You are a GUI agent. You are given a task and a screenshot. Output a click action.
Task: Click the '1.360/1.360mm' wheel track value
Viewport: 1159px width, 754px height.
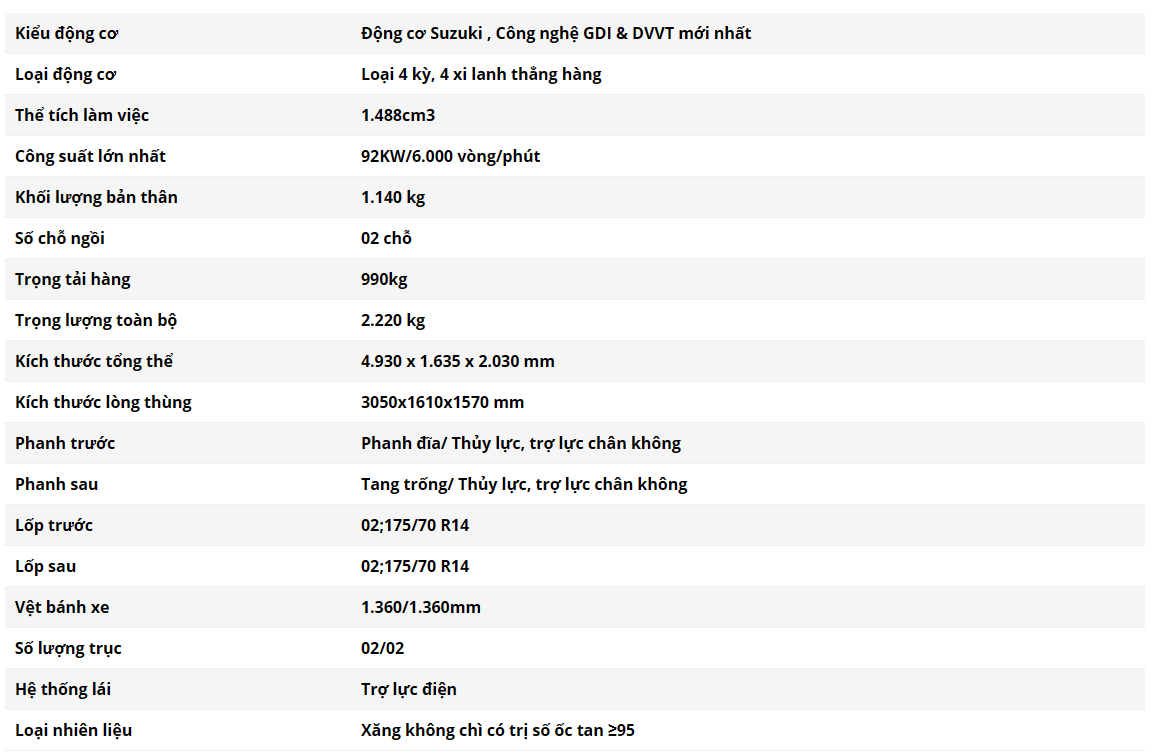pos(420,607)
